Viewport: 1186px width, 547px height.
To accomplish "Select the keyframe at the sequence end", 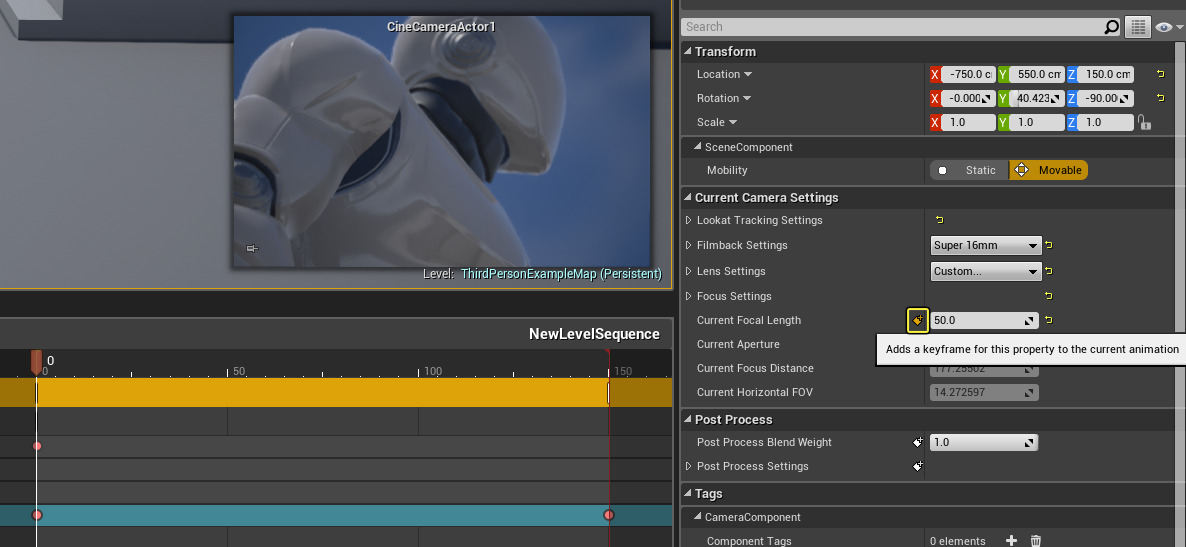I will [609, 515].
